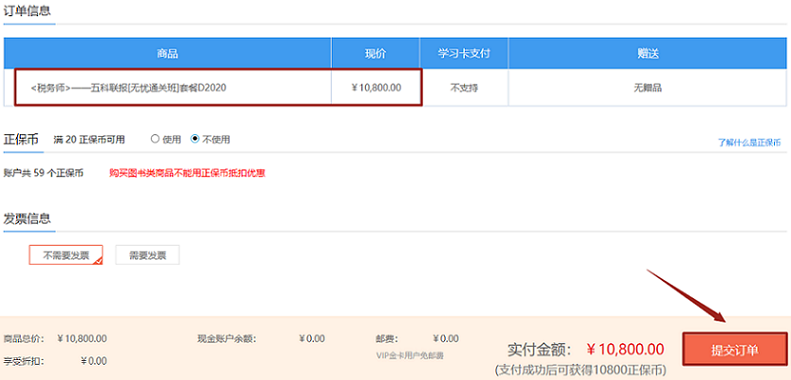Click the red 购买图书类商品 warning text
The height and width of the screenshot is (380, 791).
click(187, 173)
